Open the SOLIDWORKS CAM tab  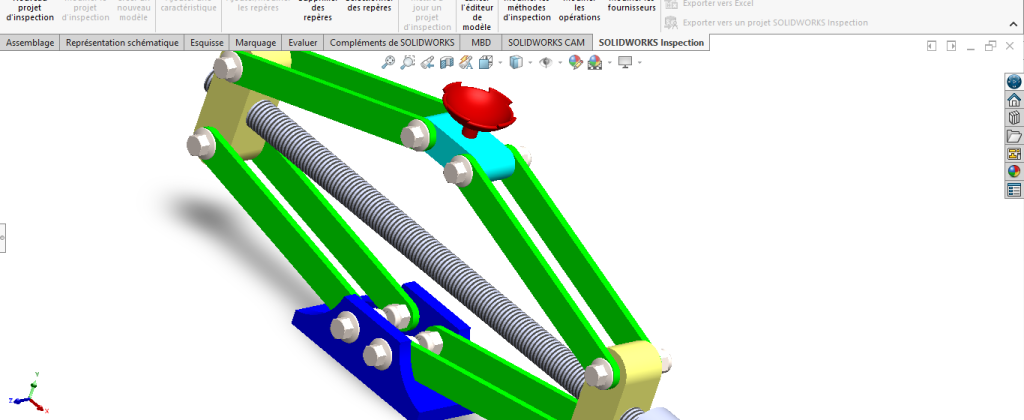547,42
